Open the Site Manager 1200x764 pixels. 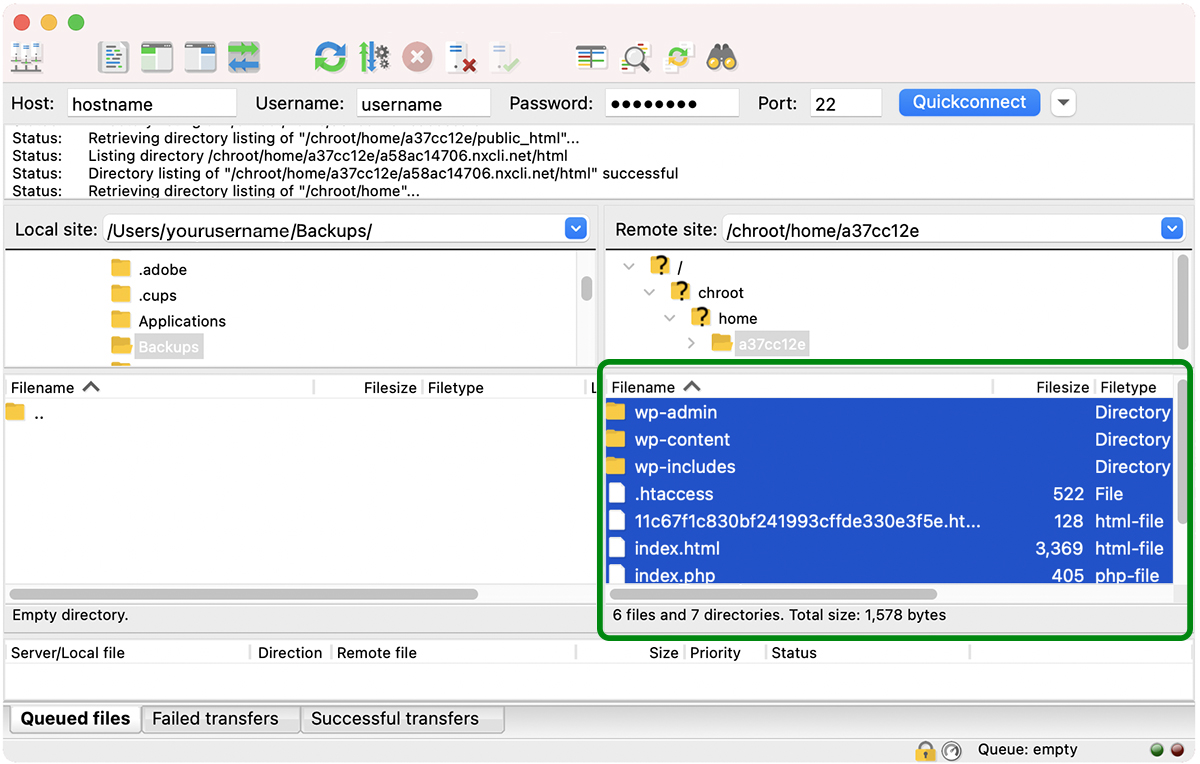pos(26,58)
